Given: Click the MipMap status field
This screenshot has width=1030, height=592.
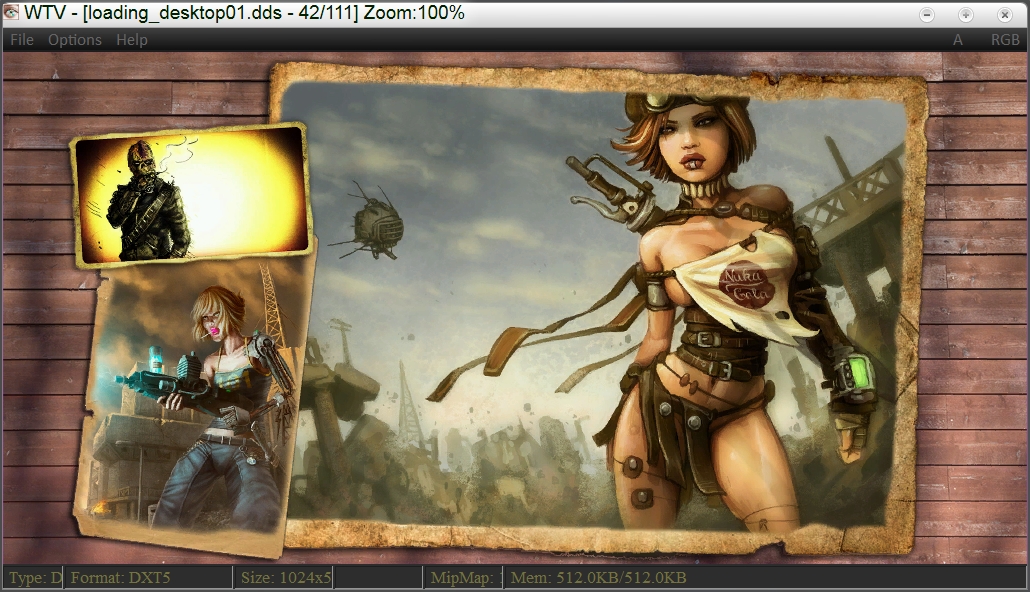Looking at the screenshot, I should (461, 578).
